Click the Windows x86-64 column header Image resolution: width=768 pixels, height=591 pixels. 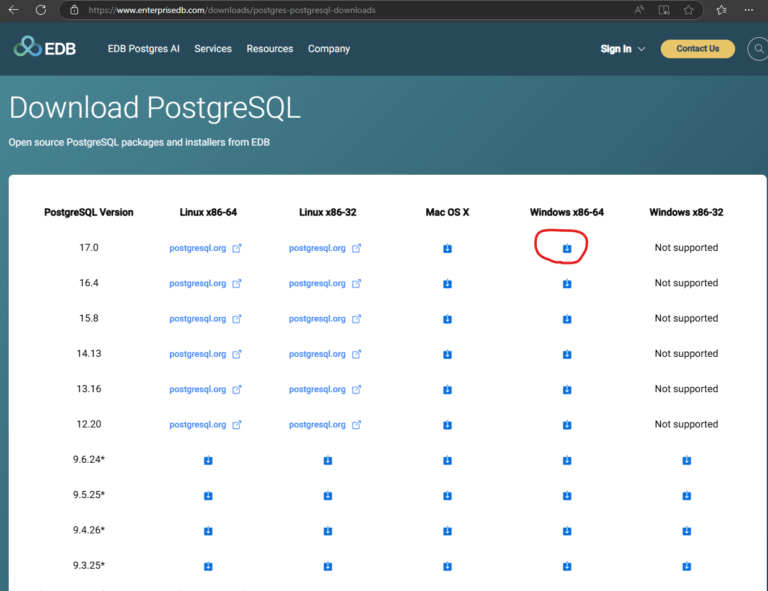pyautogui.click(x=567, y=213)
